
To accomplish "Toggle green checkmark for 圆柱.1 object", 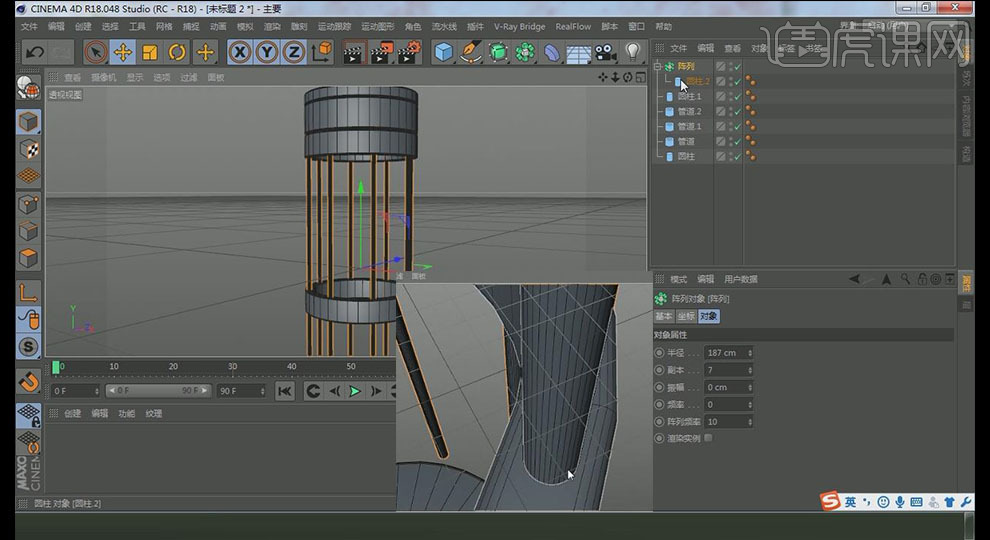I will click(x=737, y=97).
